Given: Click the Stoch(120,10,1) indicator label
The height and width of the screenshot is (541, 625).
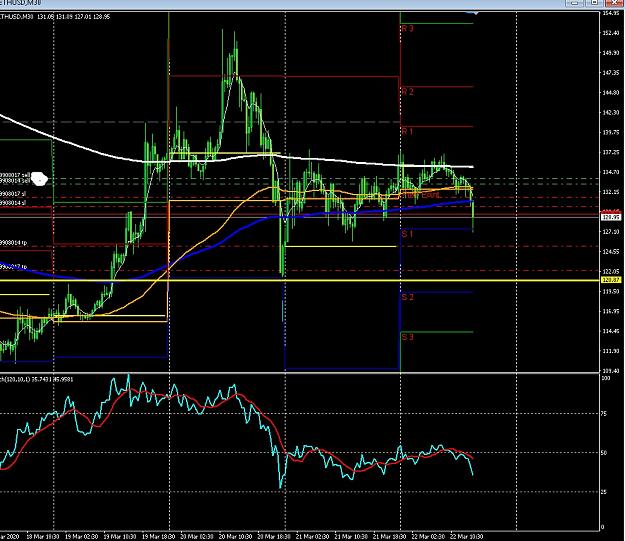Looking at the screenshot, I should pos(37,380).
